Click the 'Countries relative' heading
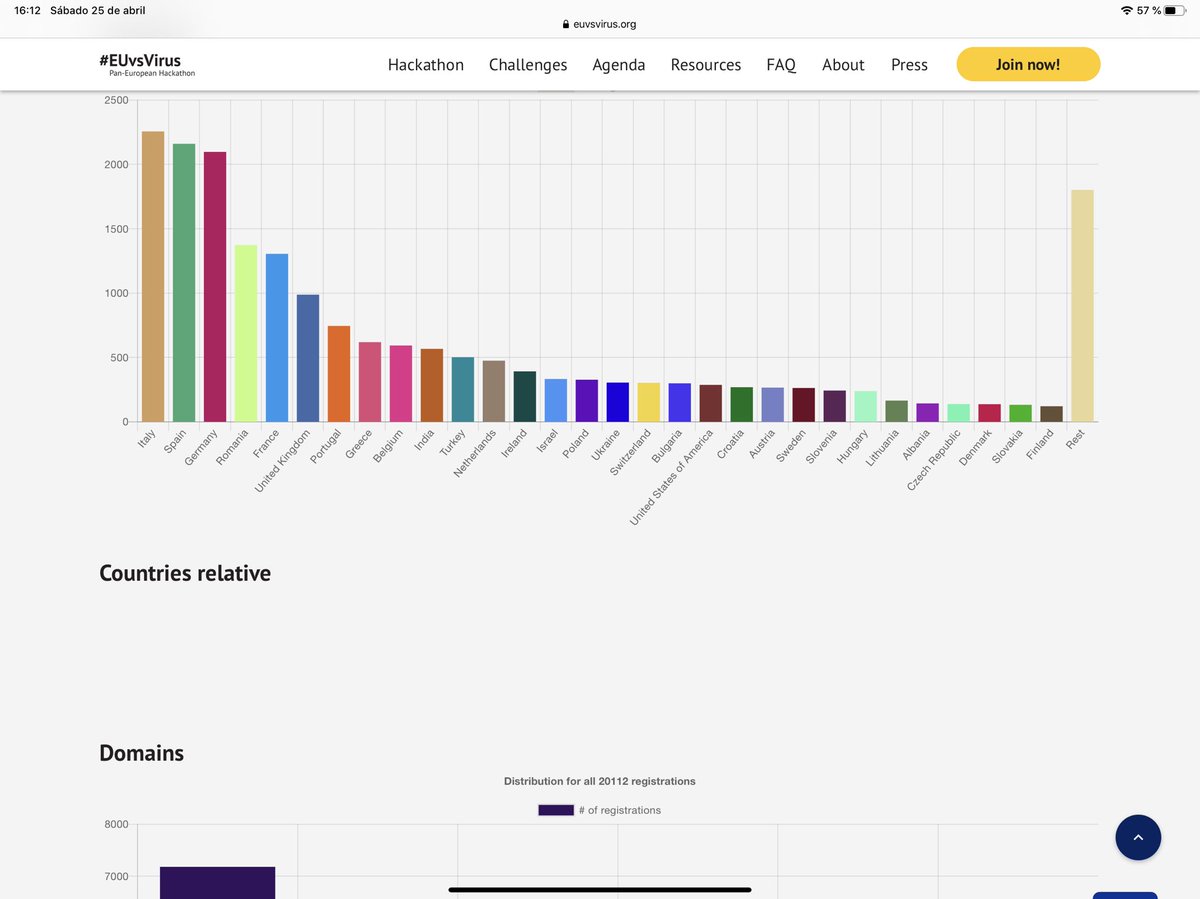 (x=185, y=573)
